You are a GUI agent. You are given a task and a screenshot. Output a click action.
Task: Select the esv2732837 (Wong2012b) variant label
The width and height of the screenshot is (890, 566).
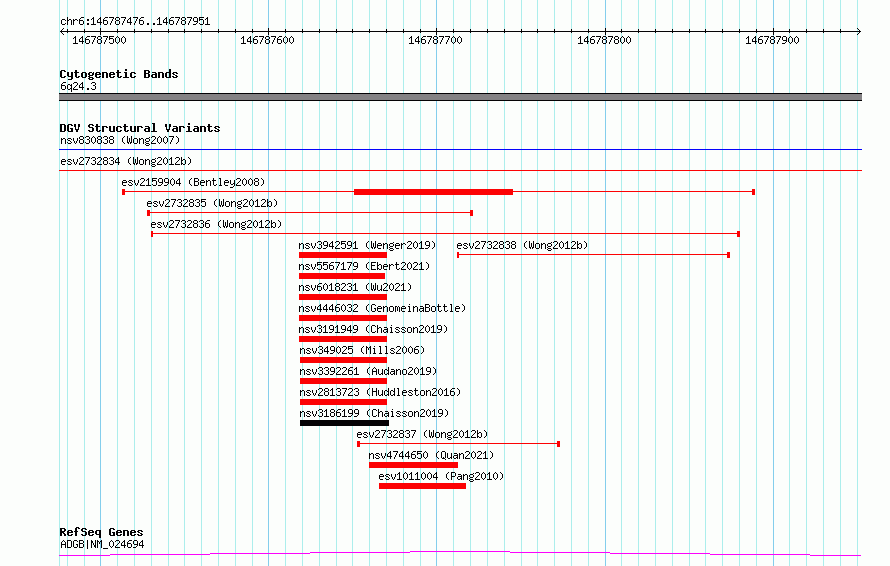tap(422, 434)
